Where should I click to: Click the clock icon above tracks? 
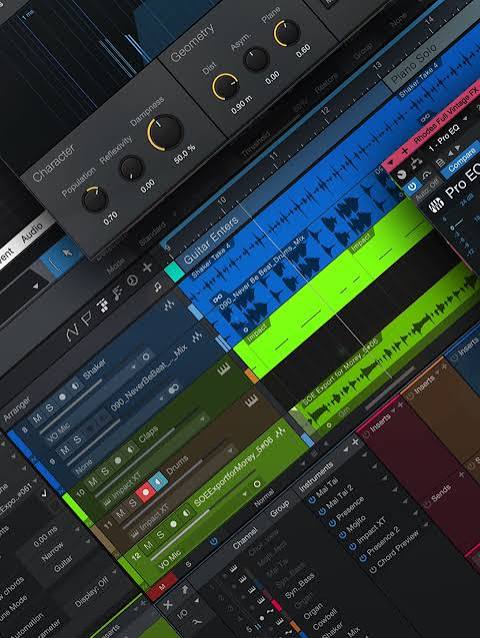coord(132,281)
